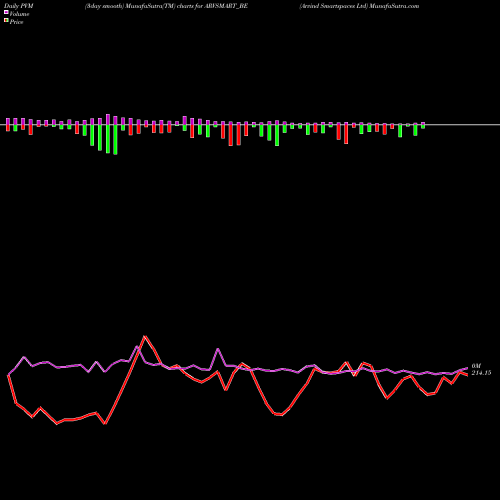Click the 'Daily PVM' chart title
The width and height of the screenshot is (500, 500).
pos(19,6)
